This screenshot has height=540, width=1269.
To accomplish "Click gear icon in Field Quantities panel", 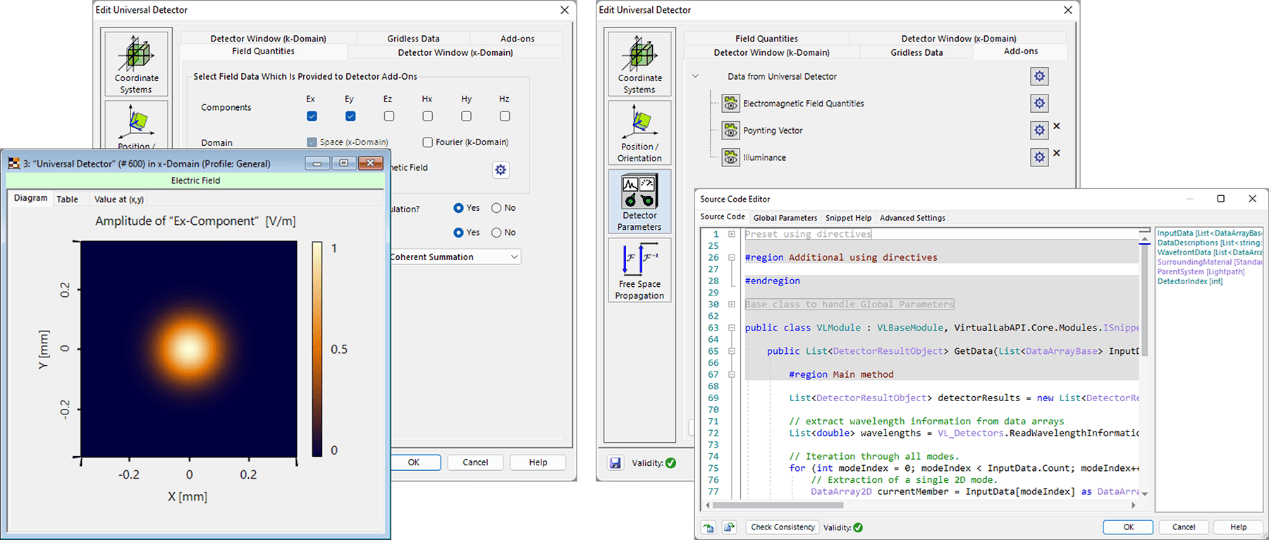I will (501, 170).
